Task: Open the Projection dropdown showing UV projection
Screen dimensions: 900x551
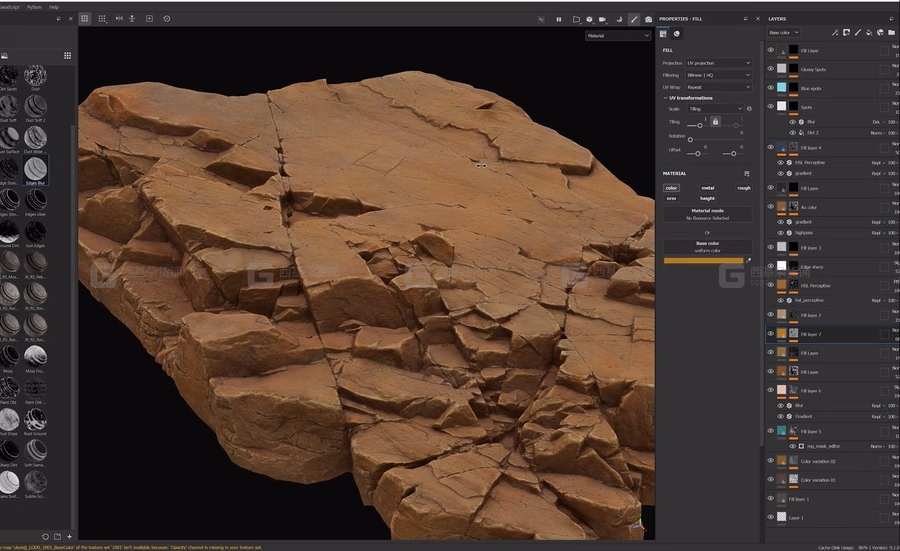Action: click(718, 63)
